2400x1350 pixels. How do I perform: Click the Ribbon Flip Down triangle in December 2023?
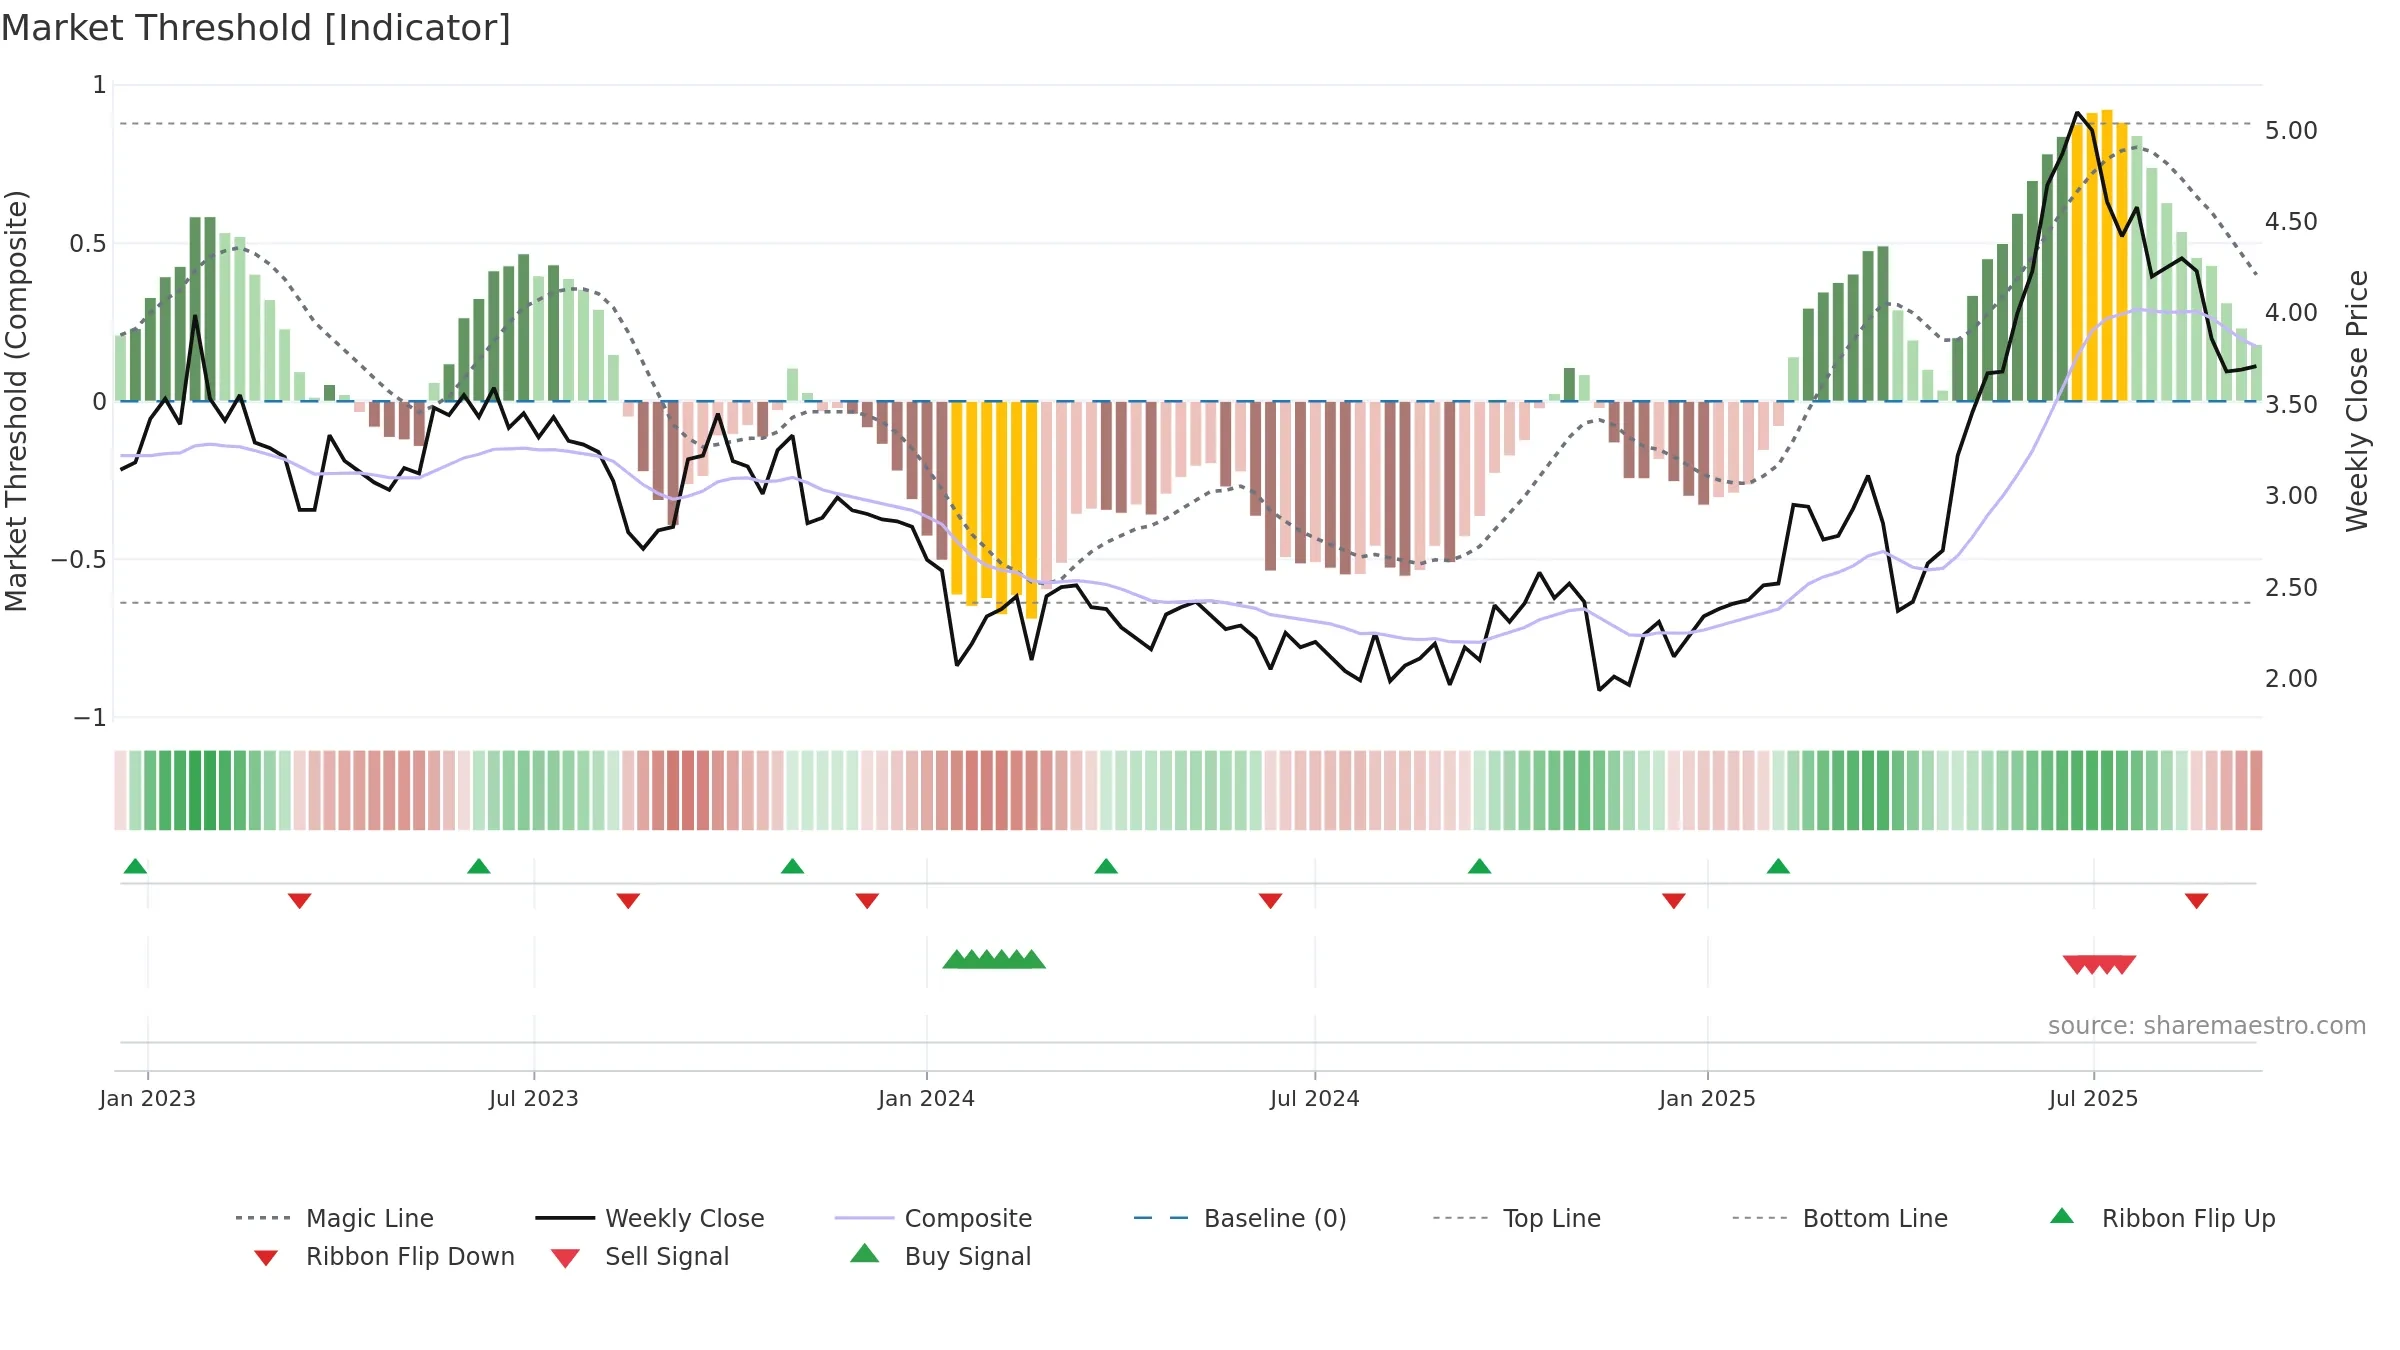[867, 901]
